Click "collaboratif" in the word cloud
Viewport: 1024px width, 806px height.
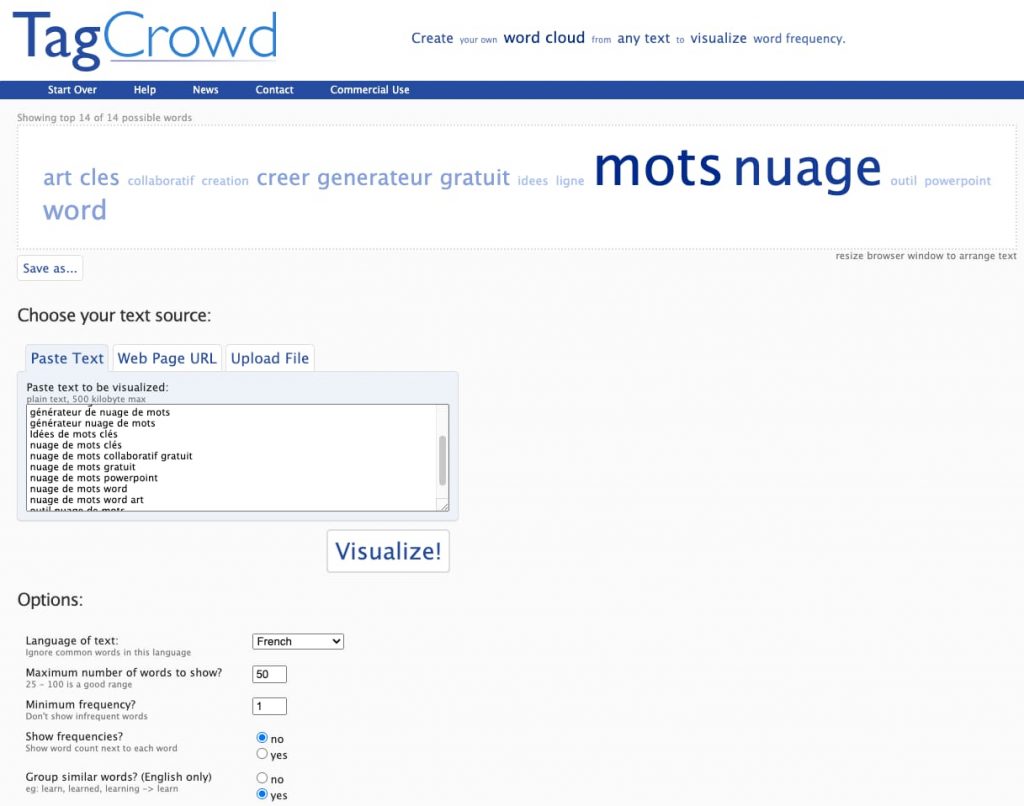161,181
